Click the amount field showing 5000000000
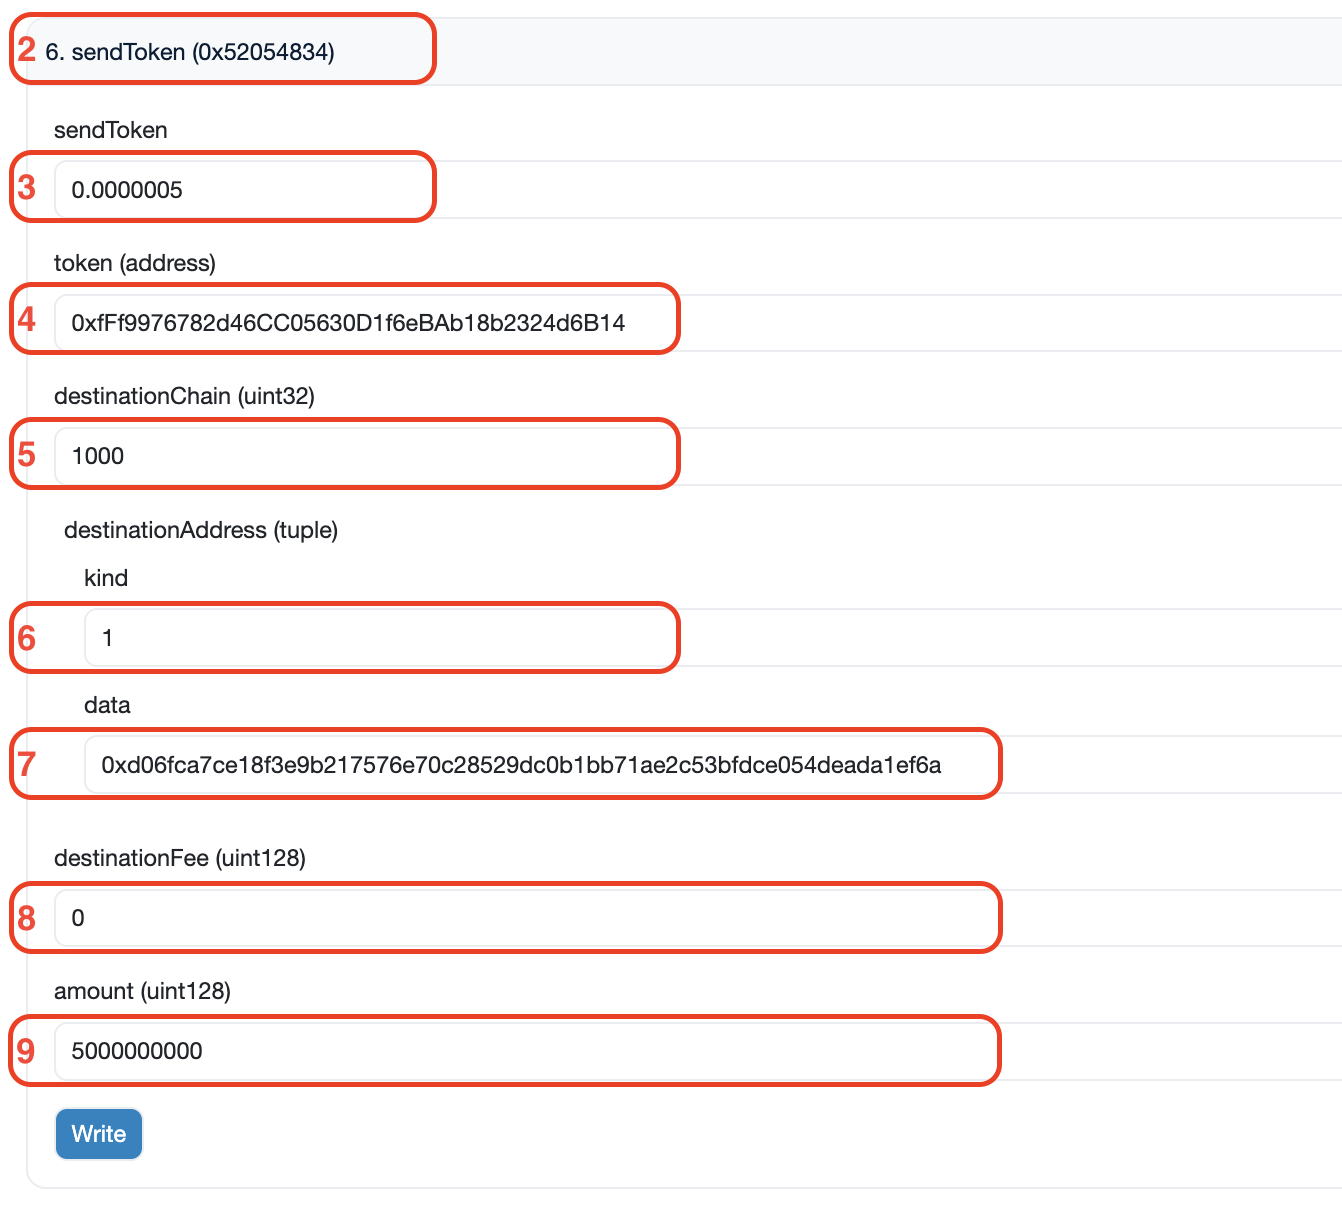Image resolution: width=1342 pixels, height=1206 pixels. pos(700,1051)
